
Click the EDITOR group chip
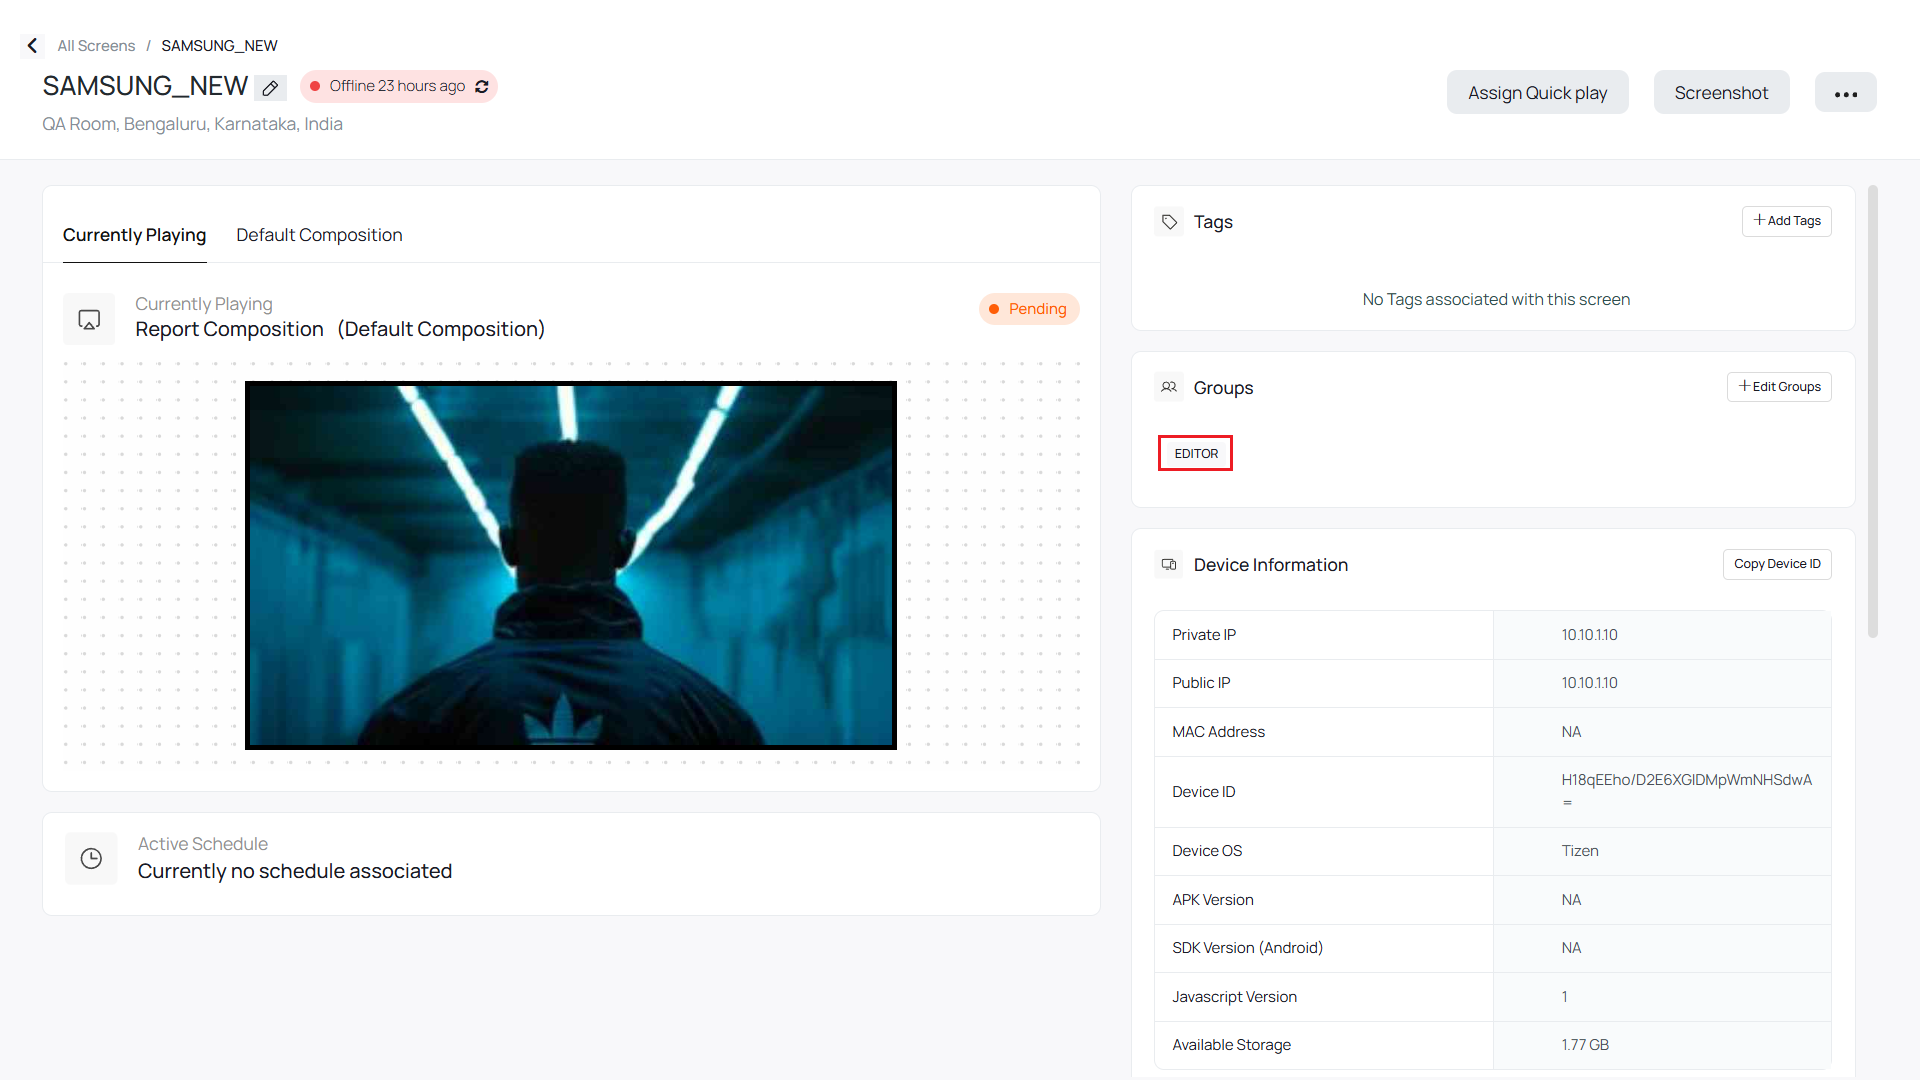click(1195, 454)
